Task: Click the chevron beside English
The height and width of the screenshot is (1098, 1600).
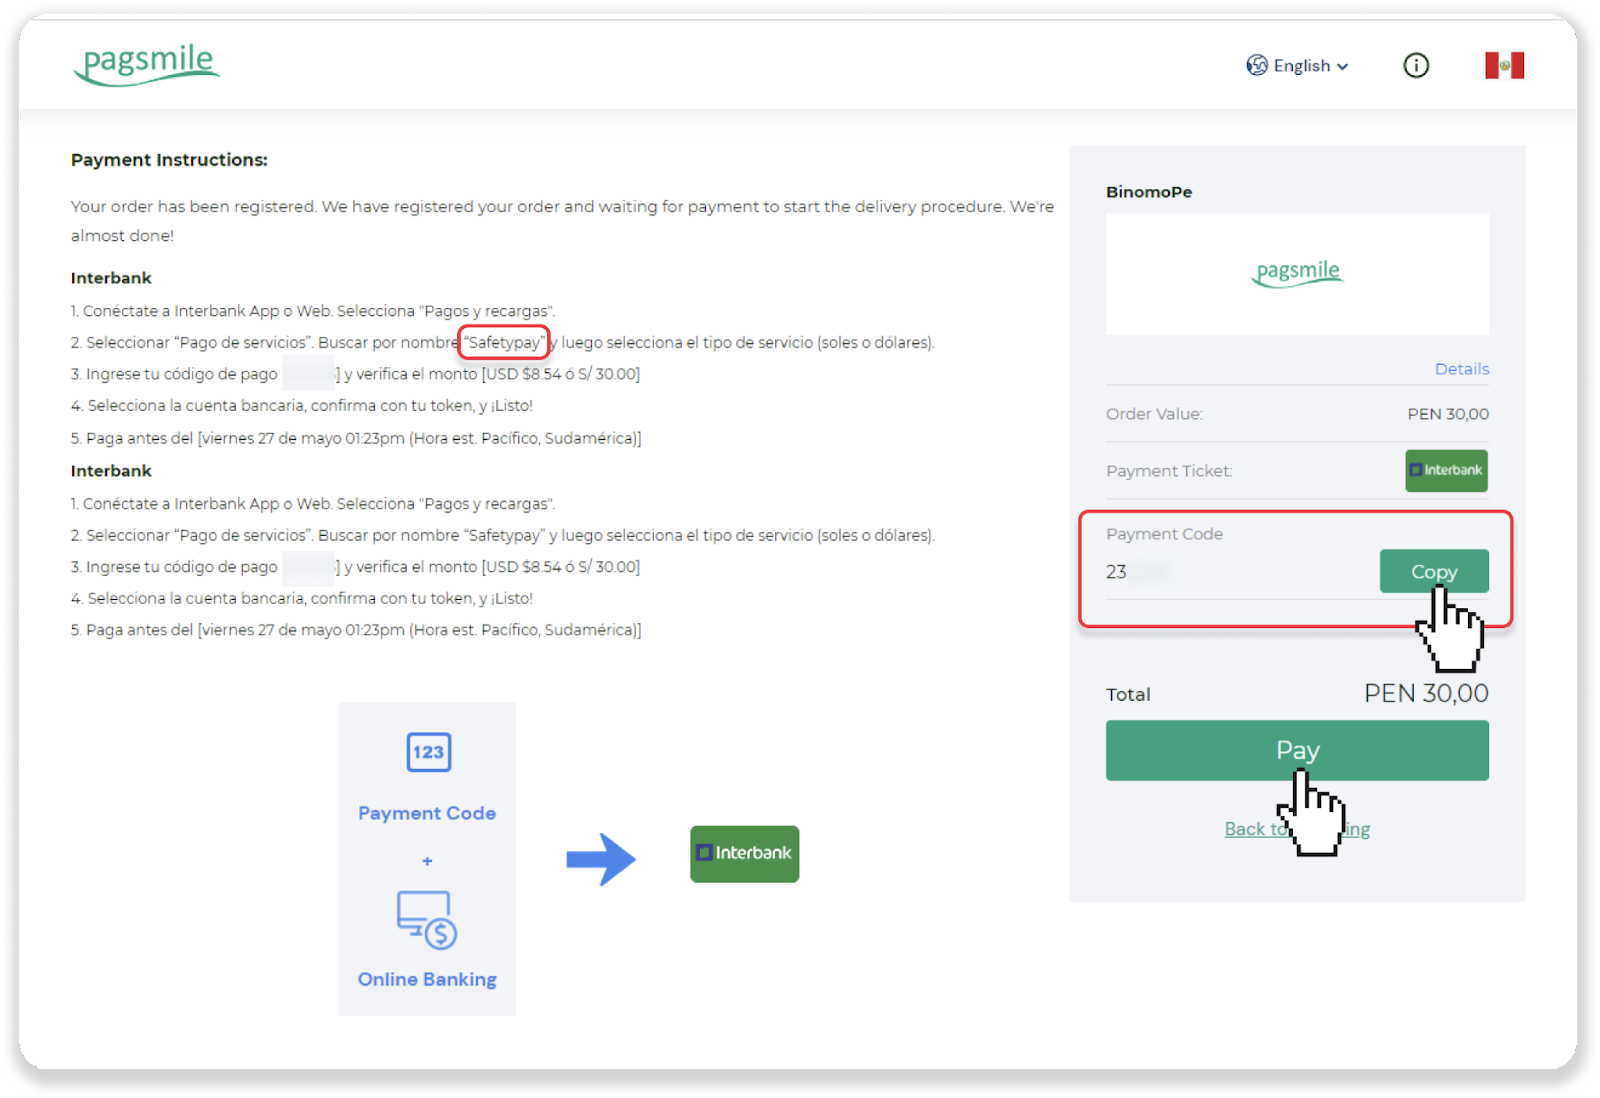Action: 1342,67
